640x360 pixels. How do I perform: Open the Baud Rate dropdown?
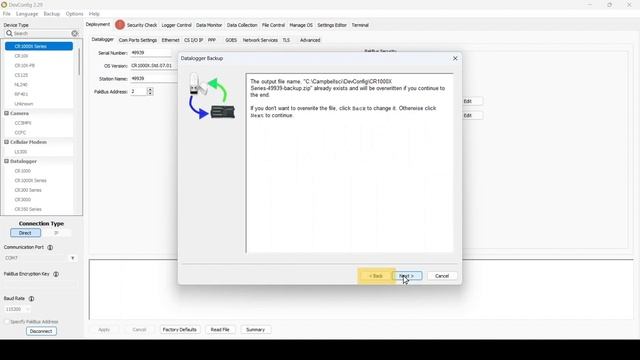tap(27, 309)
